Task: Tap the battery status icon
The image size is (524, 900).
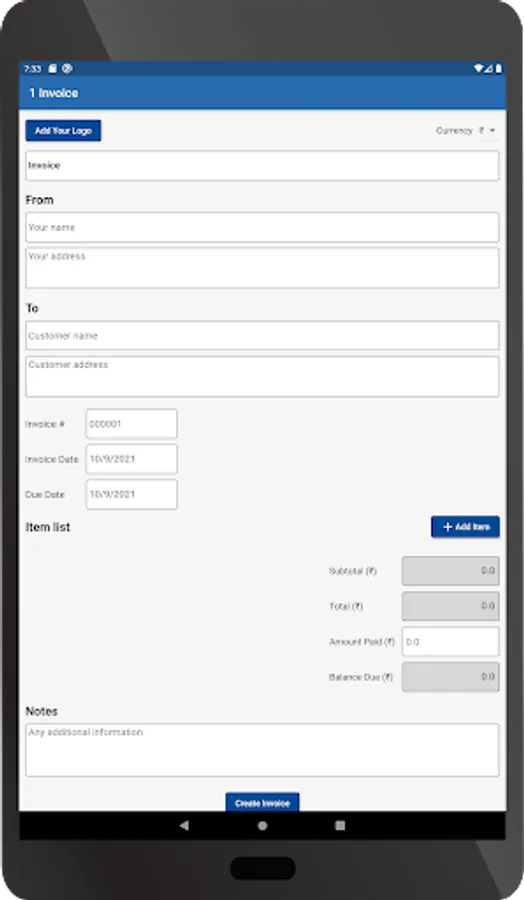Action: click(499, 68)
